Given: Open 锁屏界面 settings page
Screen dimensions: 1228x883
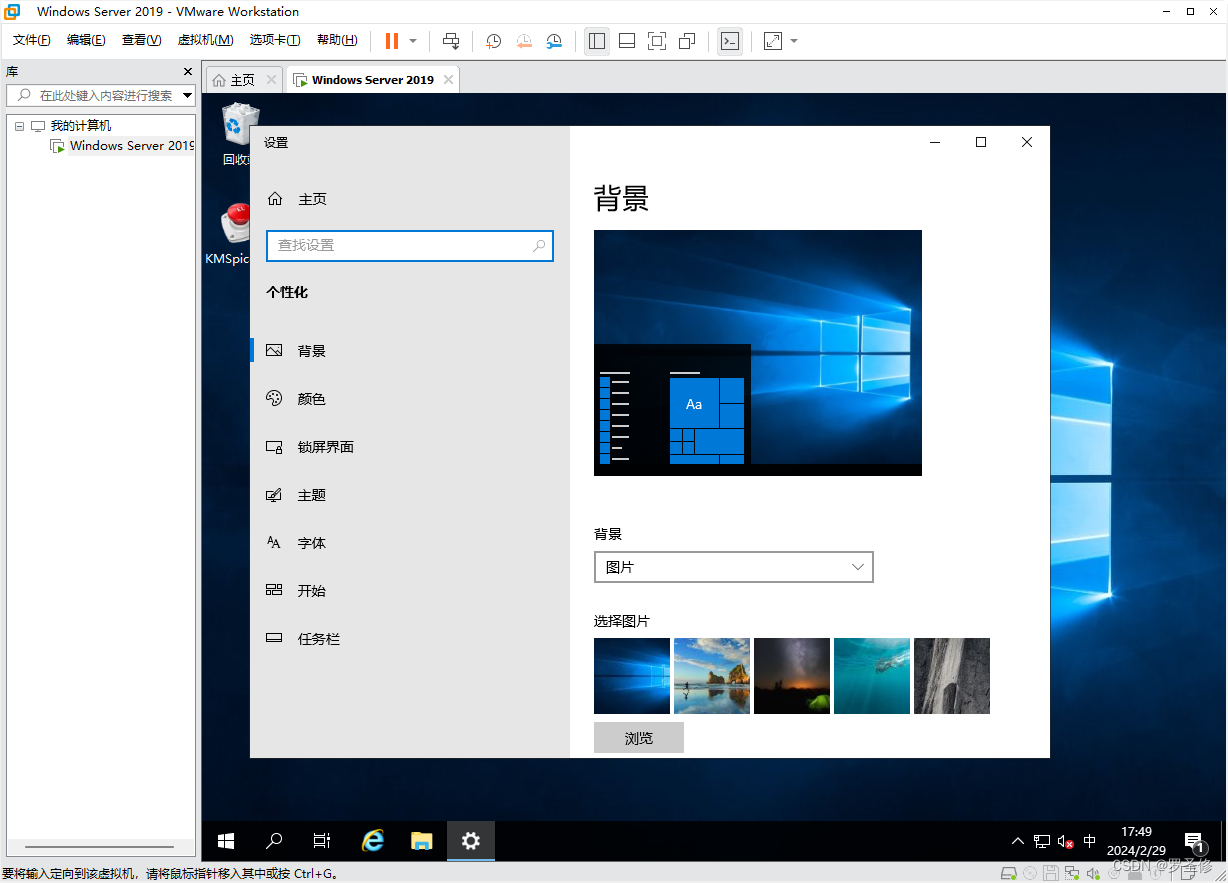Looking at the screenshot, I should pyautogui.click(x=410, y=447).
